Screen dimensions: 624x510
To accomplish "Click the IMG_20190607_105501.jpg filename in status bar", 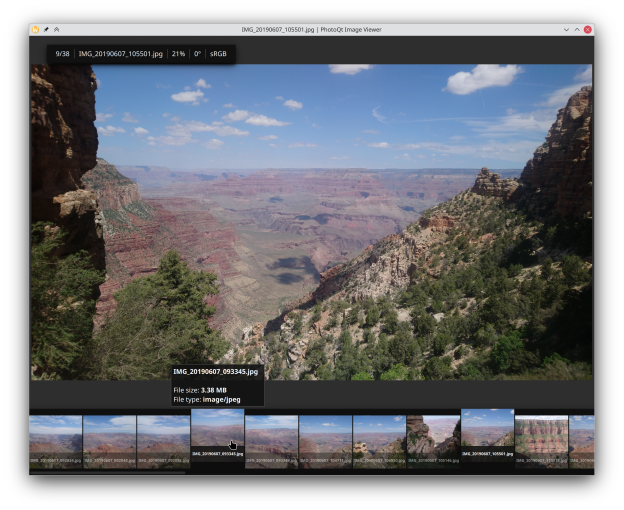I will (120, 53).
